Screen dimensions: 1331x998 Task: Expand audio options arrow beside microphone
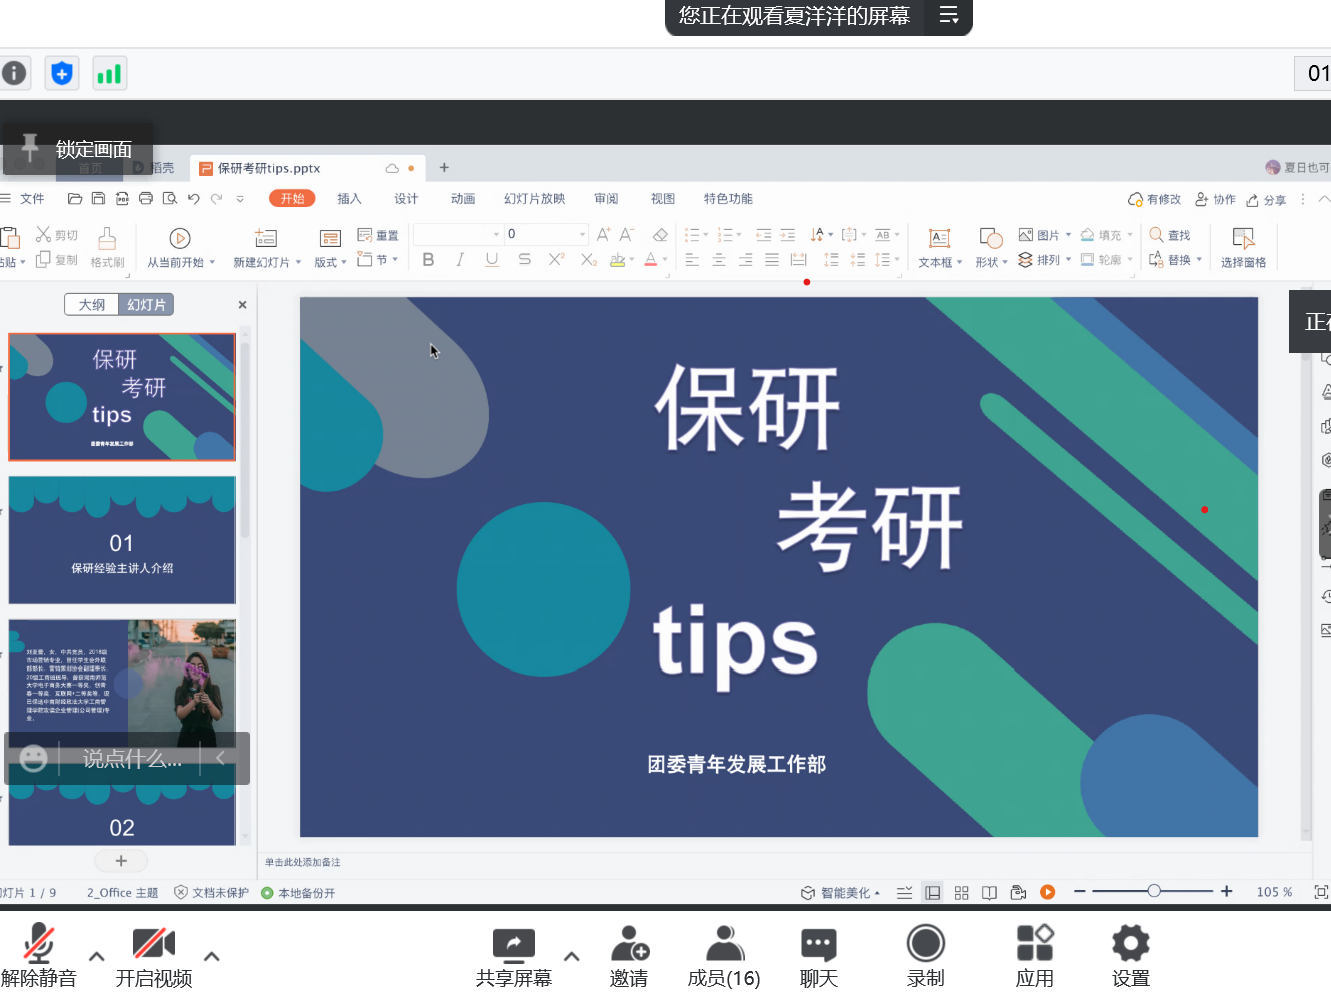[97, 956]
